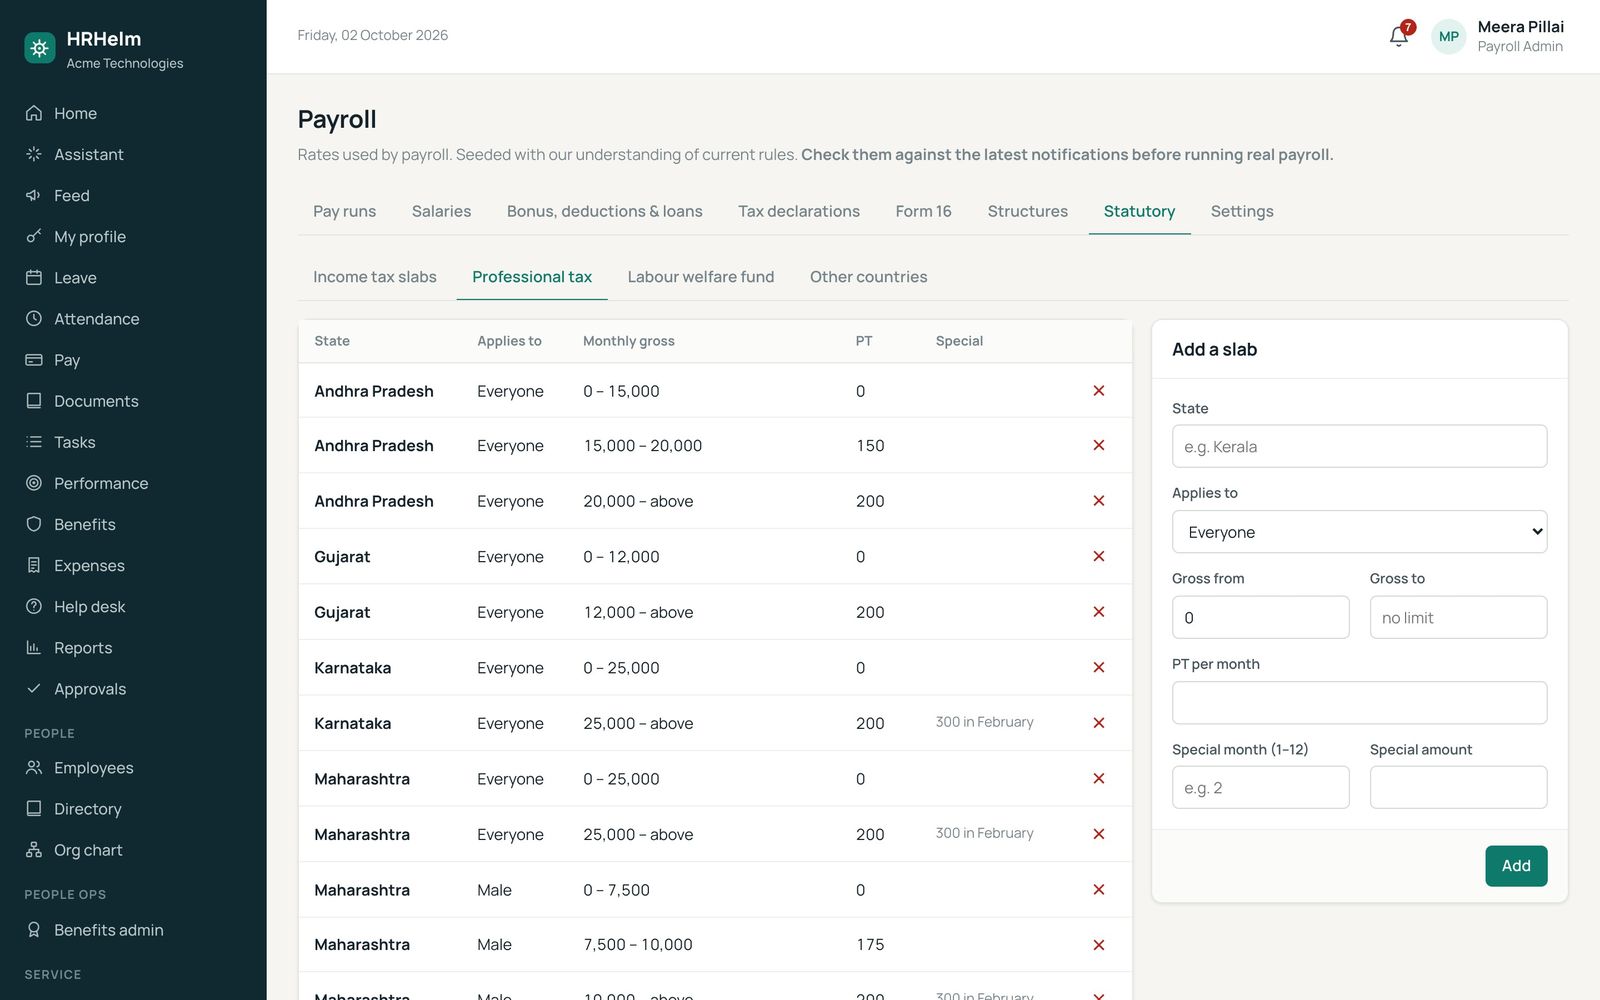This screenshot has width=1600, height=1000.
Task: Open Attendance clock icon
Action: (34, 318)
